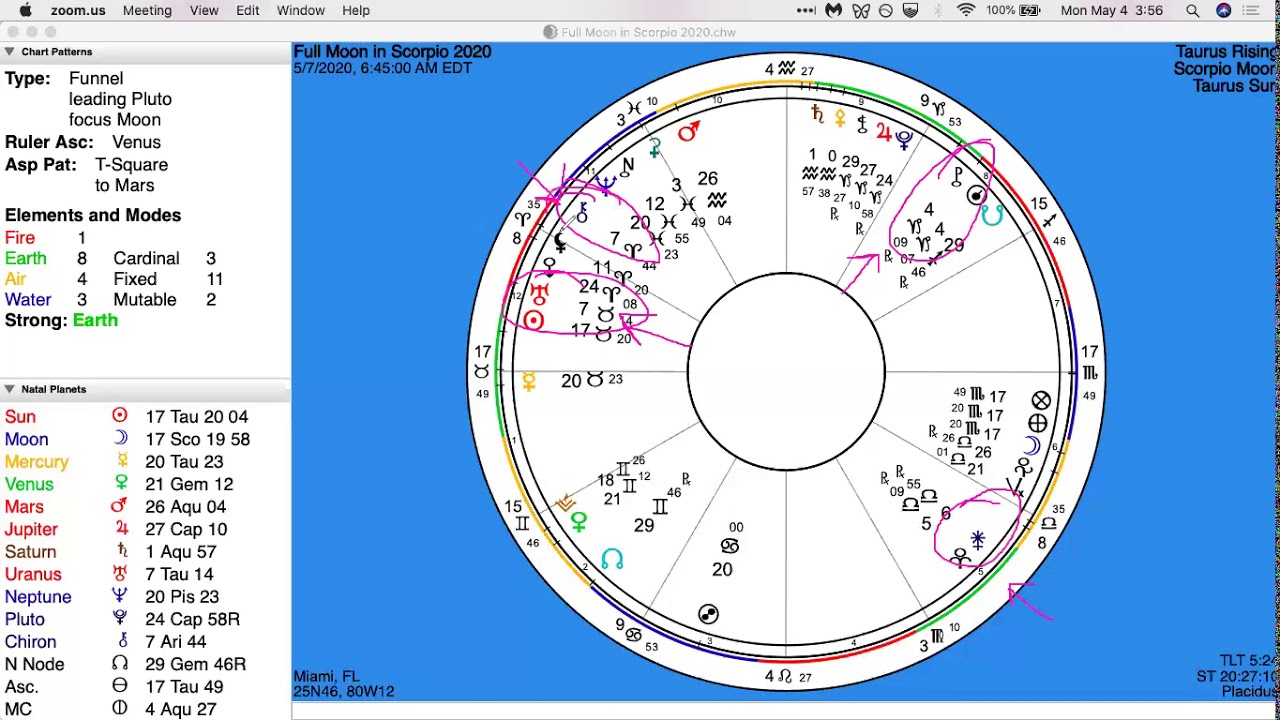Click the teal South Node glyph on the wheel
The image size is (1280, 720).
[991, 215]
